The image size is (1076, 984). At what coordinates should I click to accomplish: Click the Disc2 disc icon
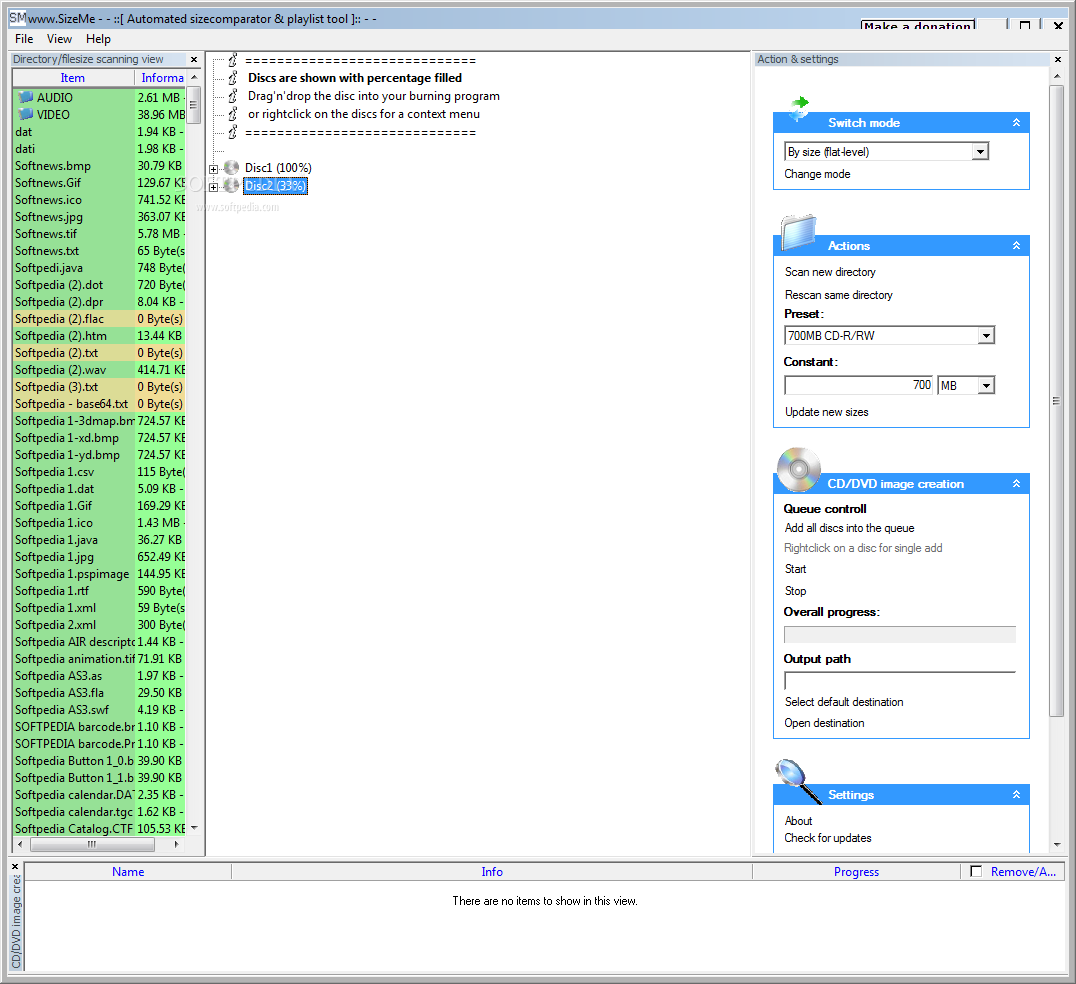click(x=231, y=185)
